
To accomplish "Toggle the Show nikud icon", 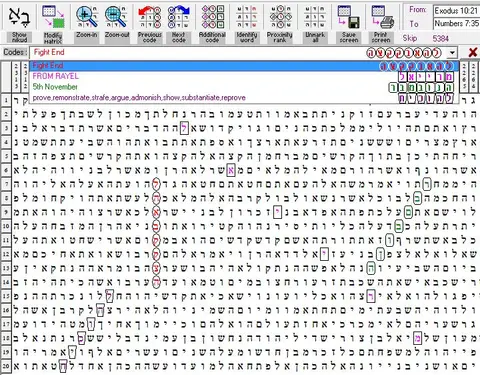I will [x=19, y=17].
